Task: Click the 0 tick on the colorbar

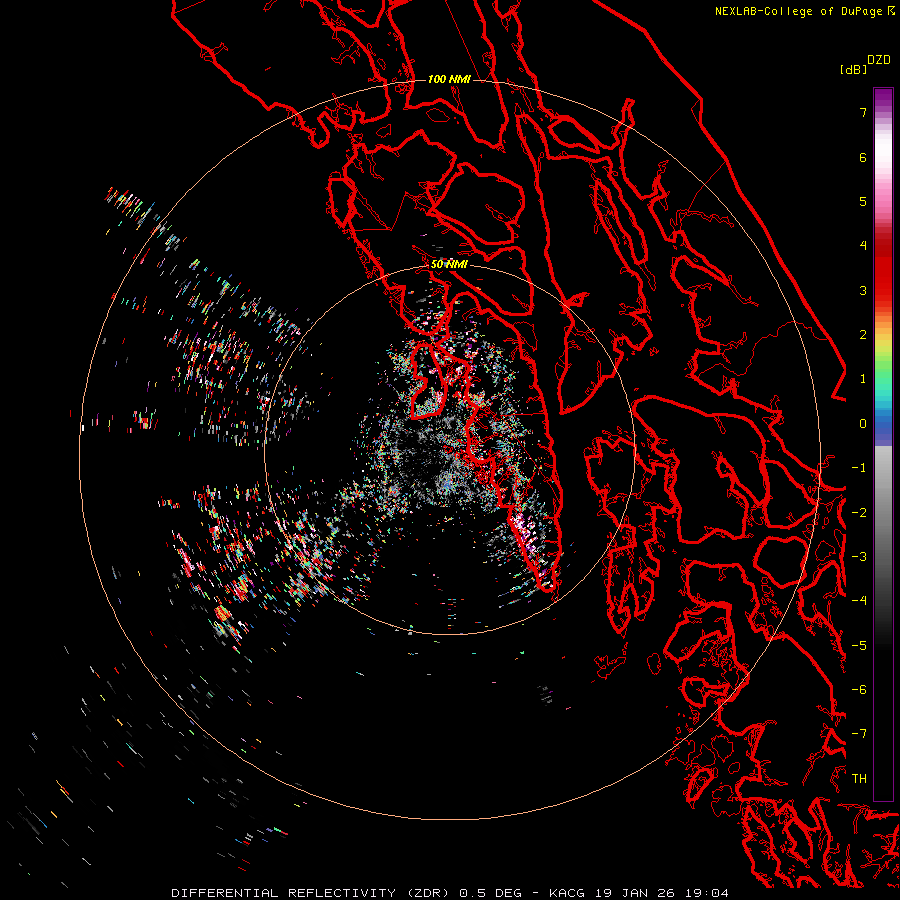Action: (863, 424)
